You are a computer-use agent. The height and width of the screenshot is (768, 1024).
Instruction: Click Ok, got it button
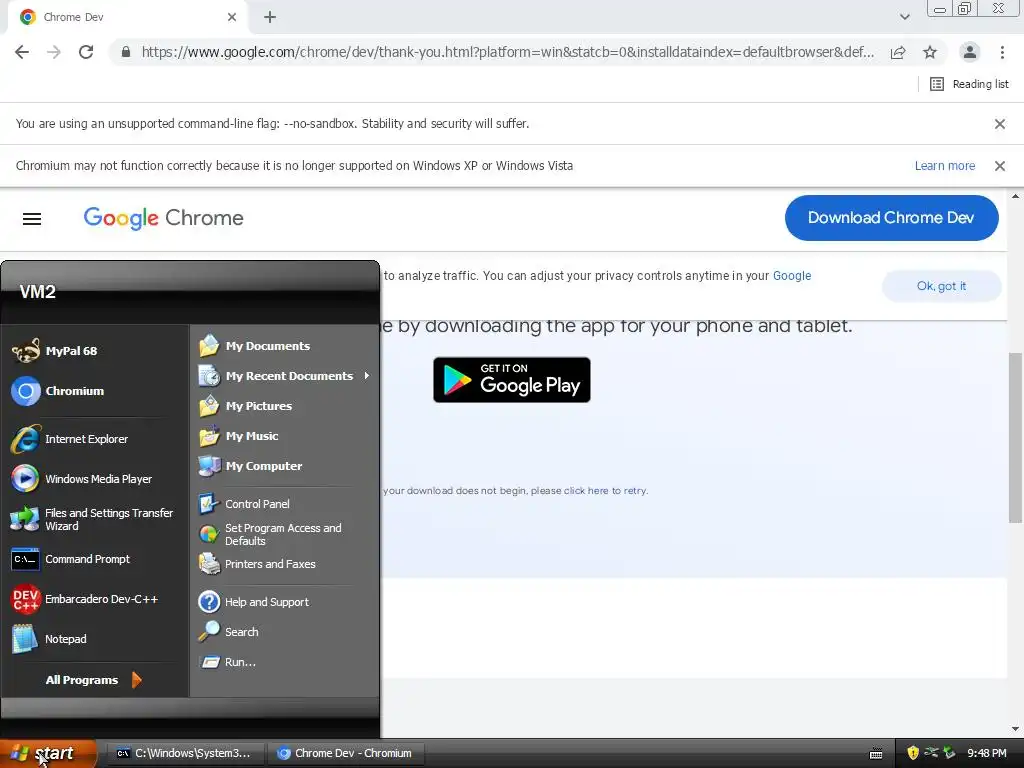coord(941,286)
